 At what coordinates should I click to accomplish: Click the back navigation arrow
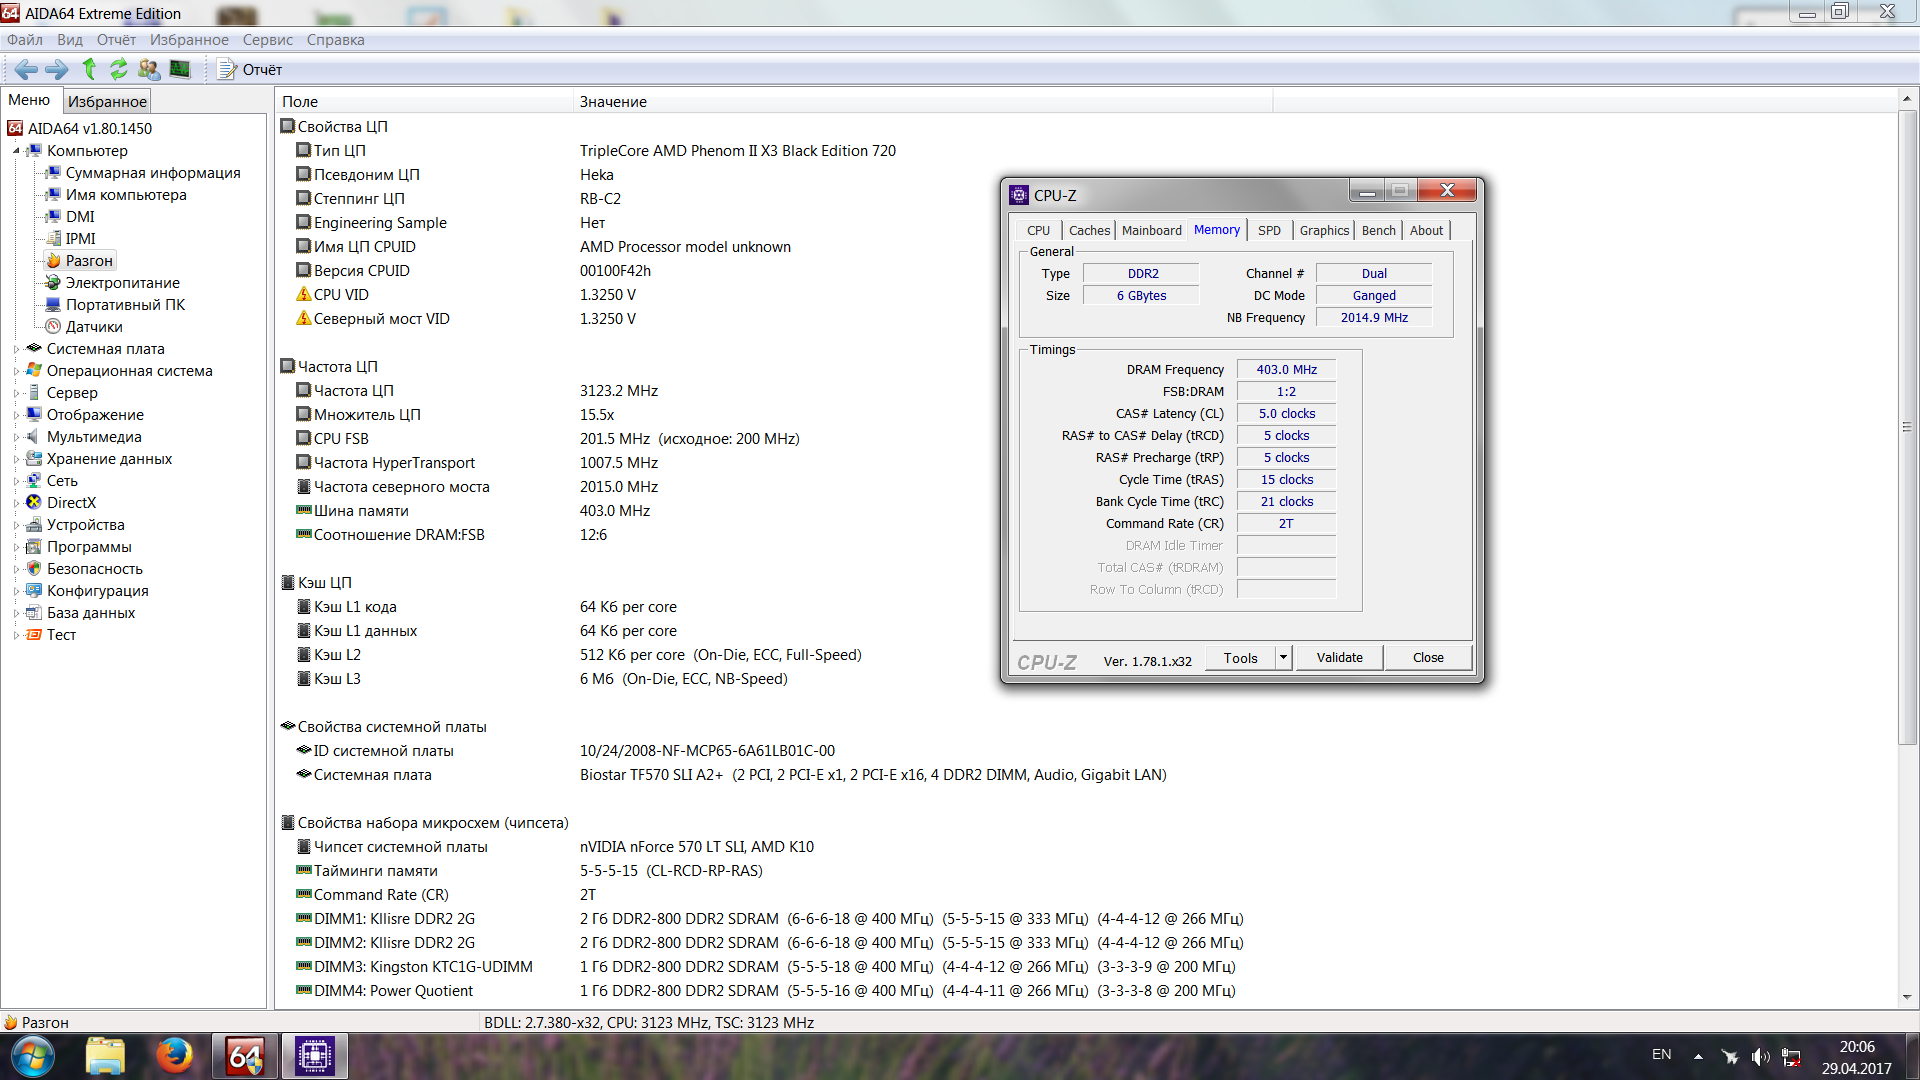[x=26, y=69]
